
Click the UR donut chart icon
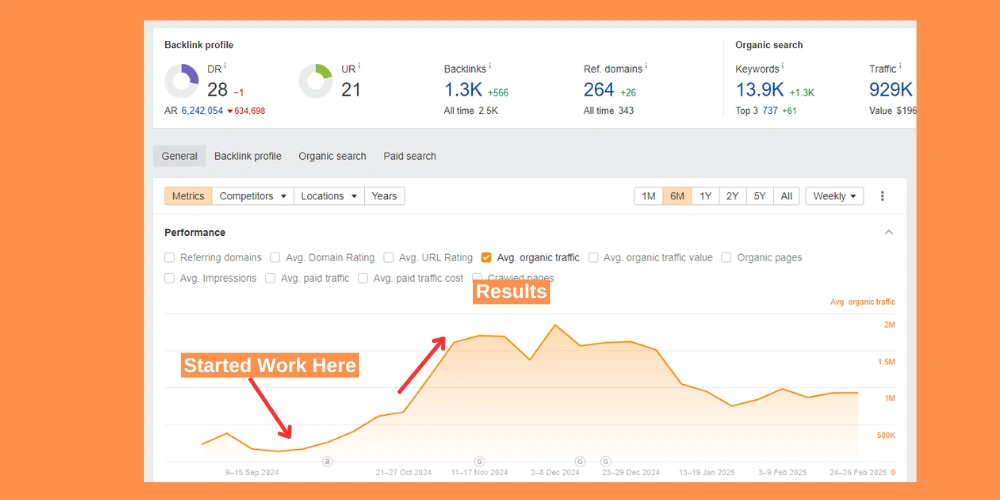pyautogui.click(x=316, y=81)
